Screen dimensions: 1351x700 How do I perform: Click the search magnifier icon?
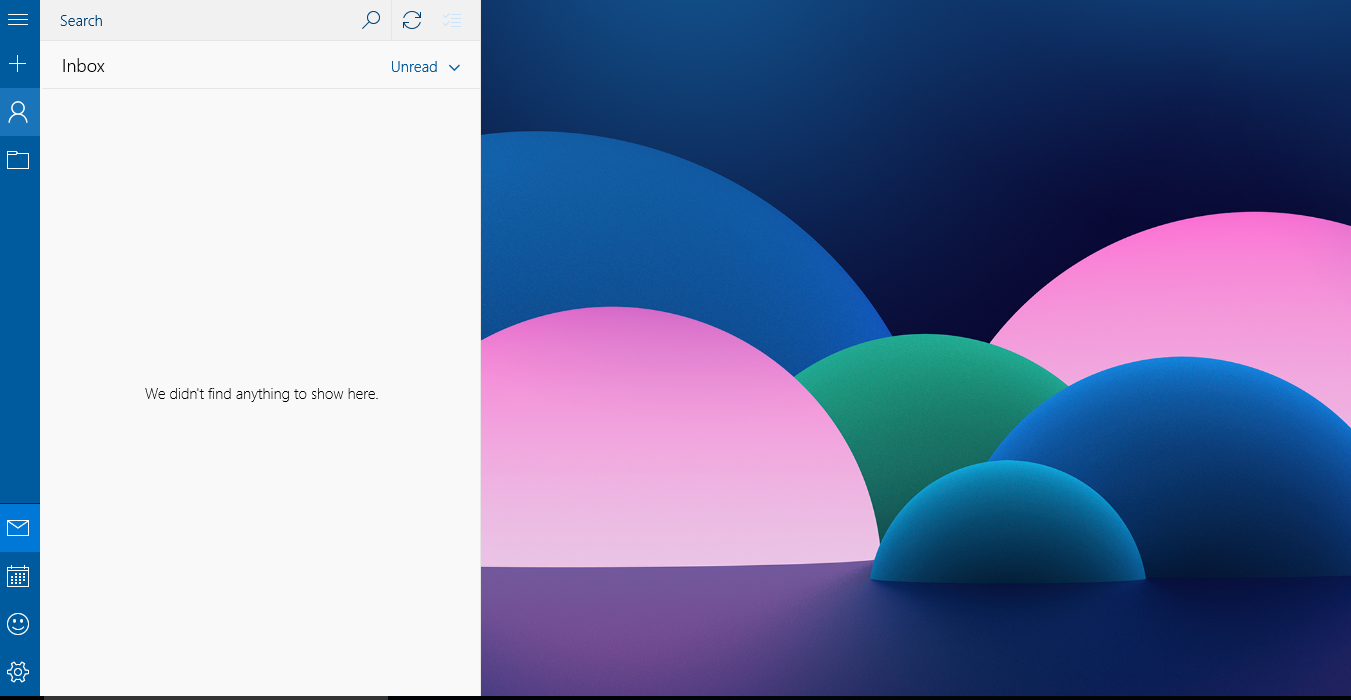click(x=371, y=20)
